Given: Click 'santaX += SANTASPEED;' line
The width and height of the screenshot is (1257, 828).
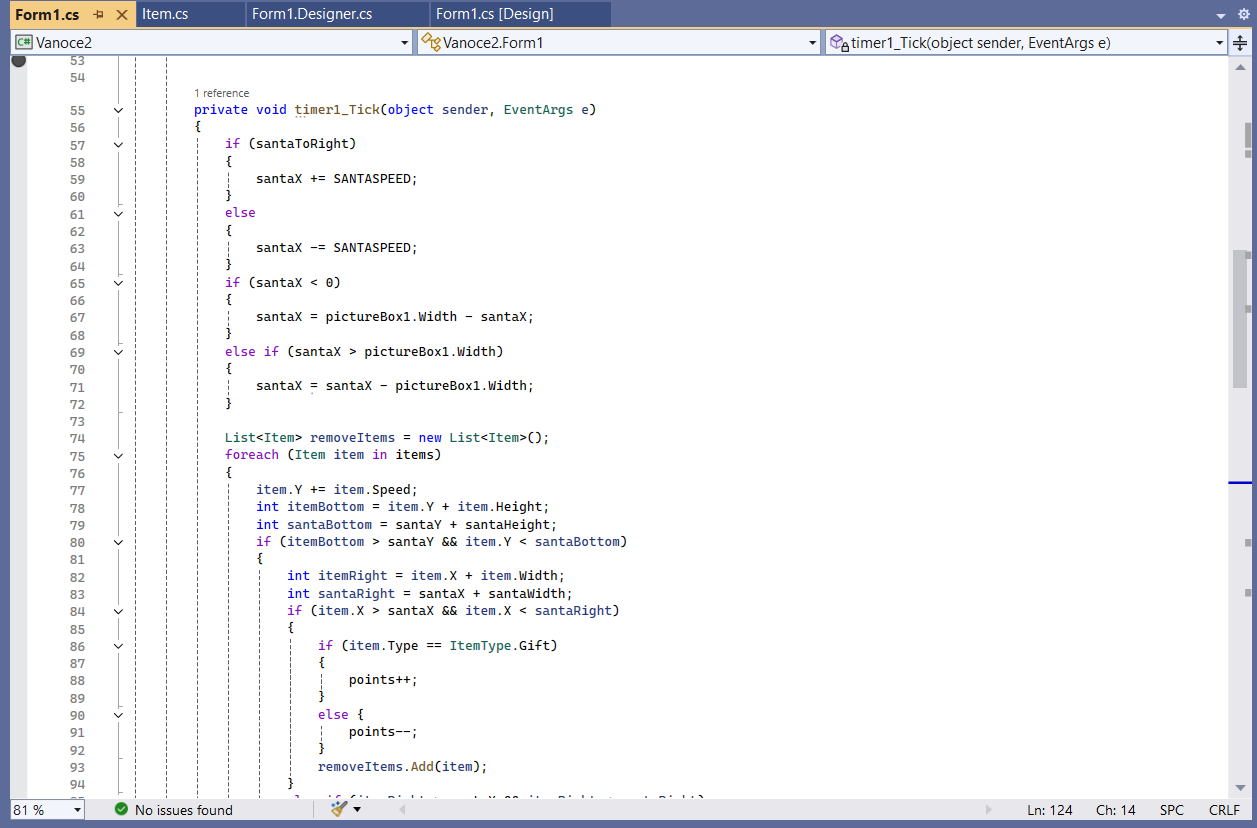Looking at the screenshot, I should tap(337, 179).
